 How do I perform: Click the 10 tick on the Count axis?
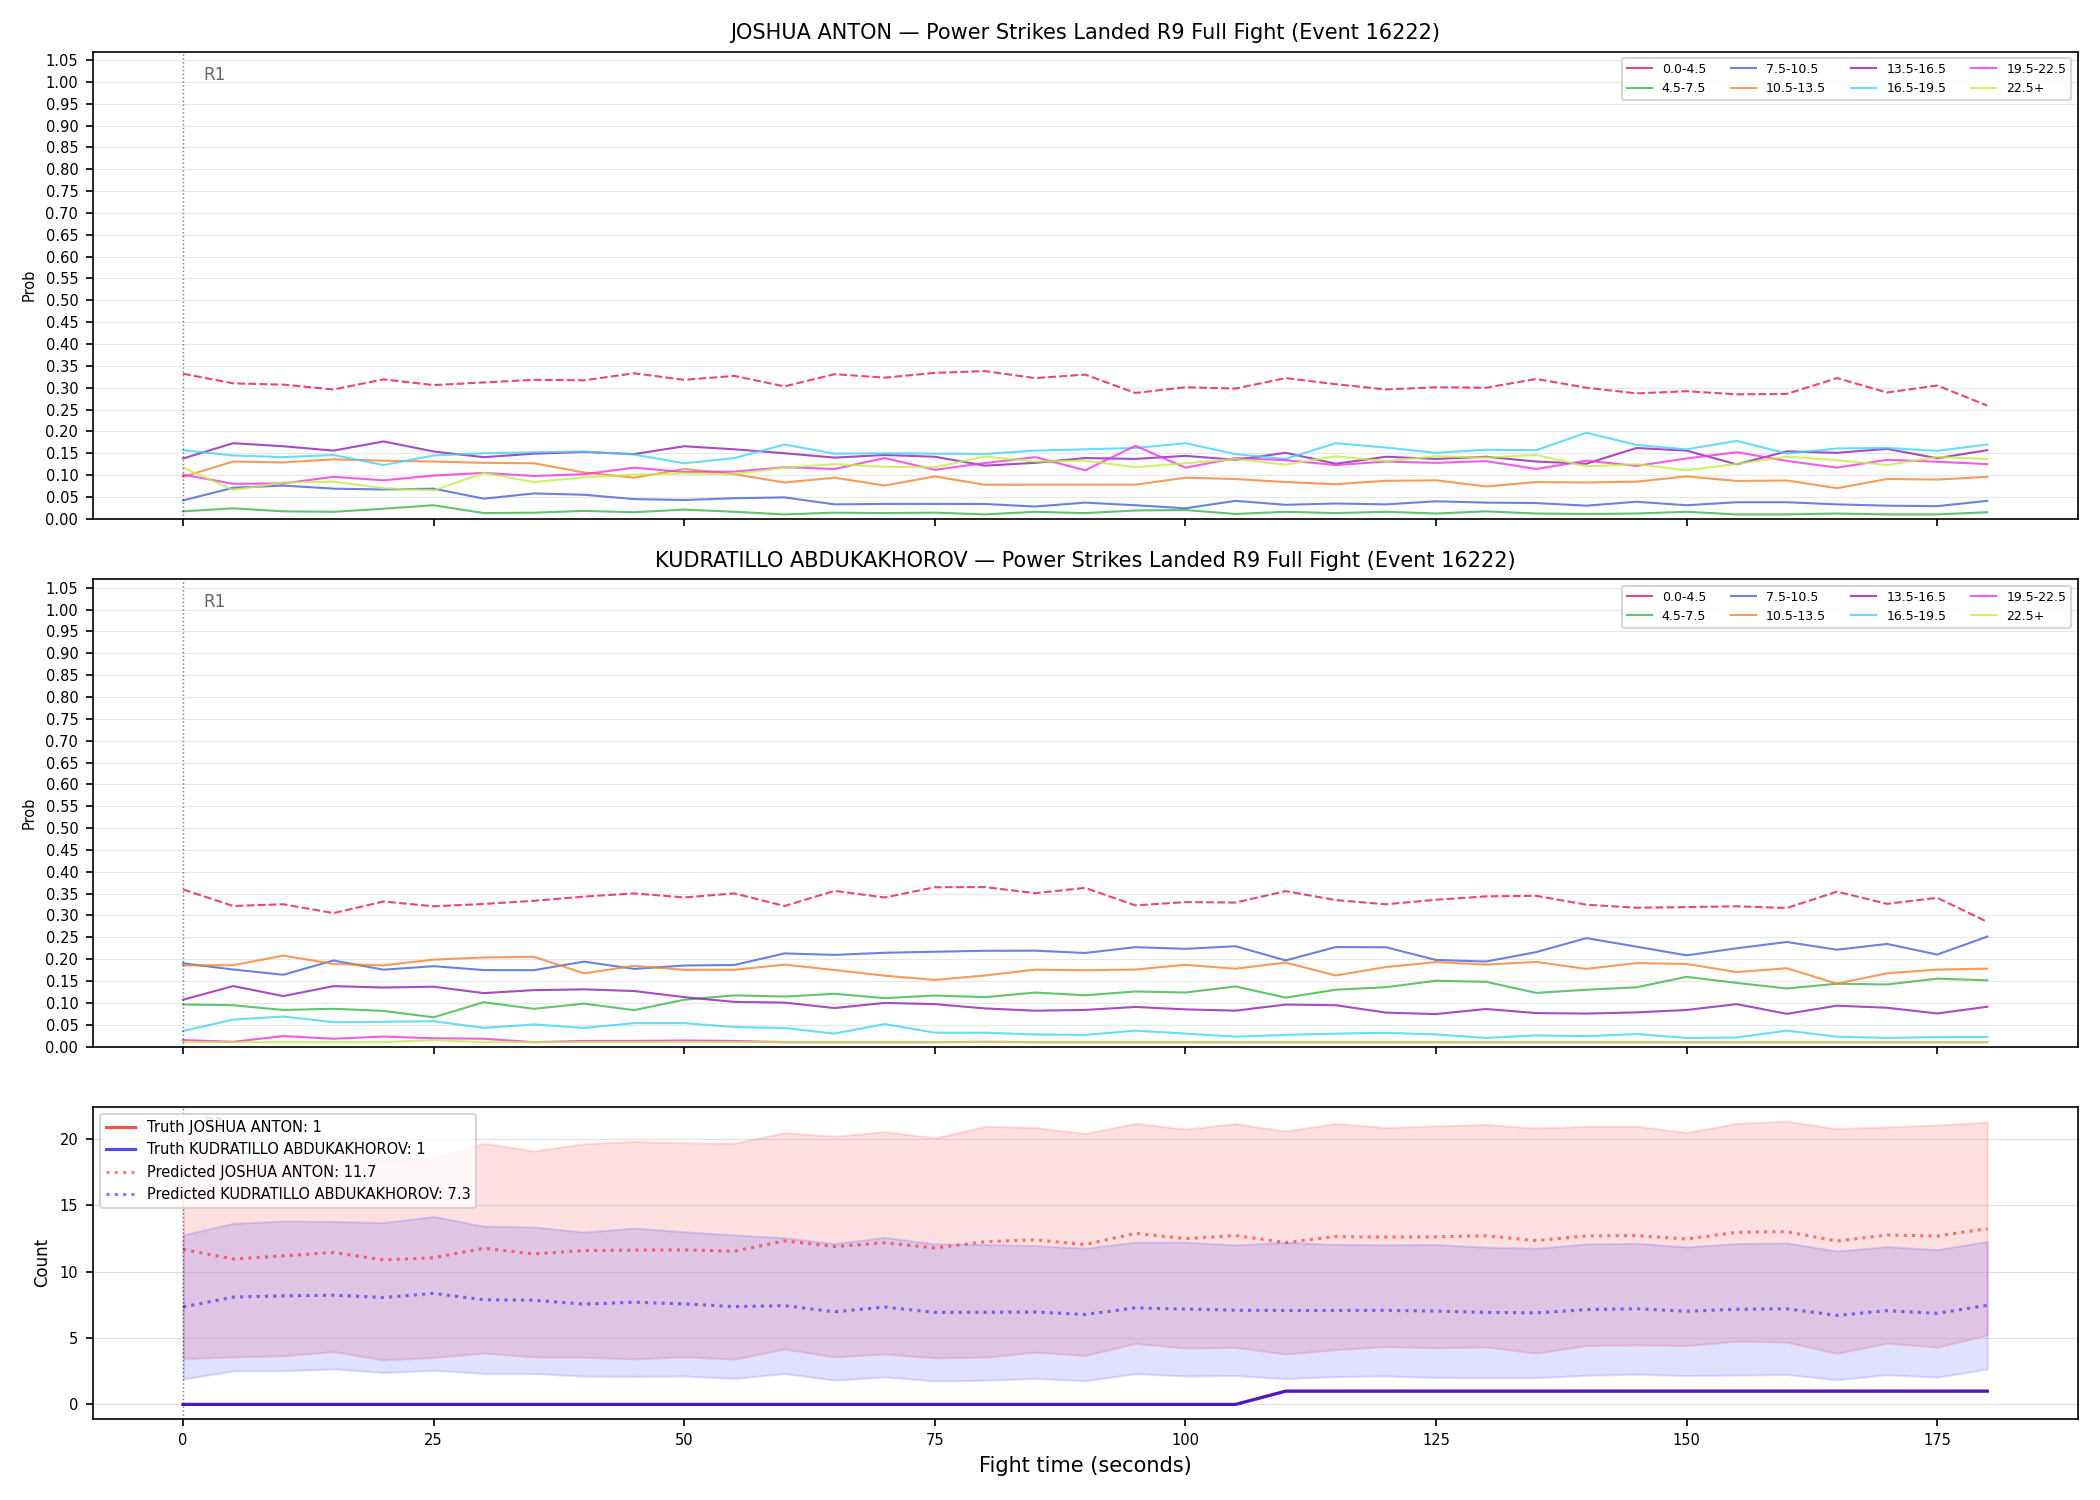pyautogui.click(x=69, y=1272)
